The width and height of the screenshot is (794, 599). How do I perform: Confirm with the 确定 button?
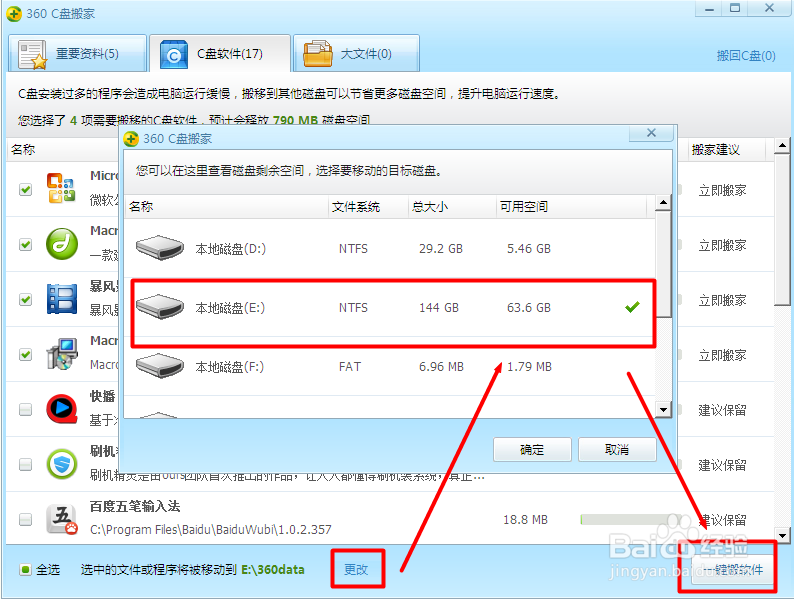click(x=532, y=450)
